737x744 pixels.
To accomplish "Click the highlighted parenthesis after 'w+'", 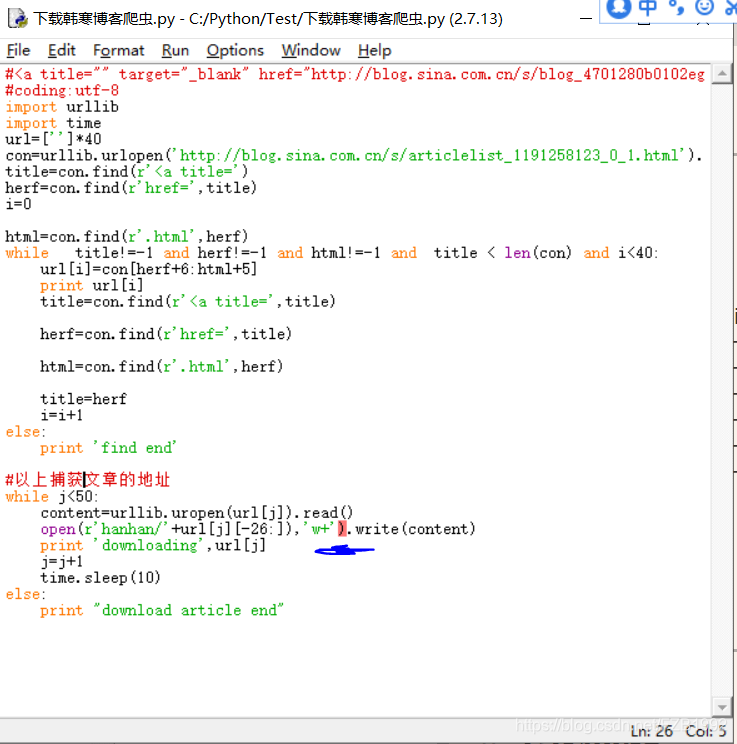I will (x=342, y=529).
